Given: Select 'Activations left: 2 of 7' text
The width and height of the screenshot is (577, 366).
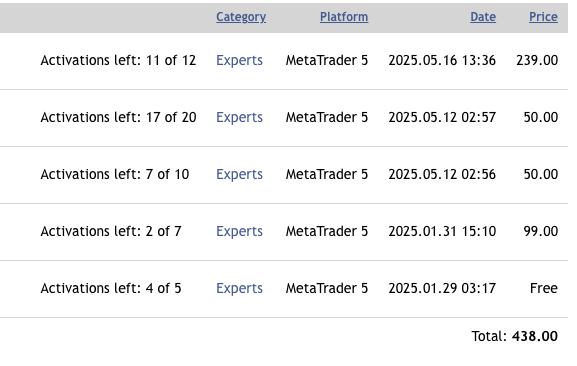Looking at the screenshot, I should [x=111, y=231].
